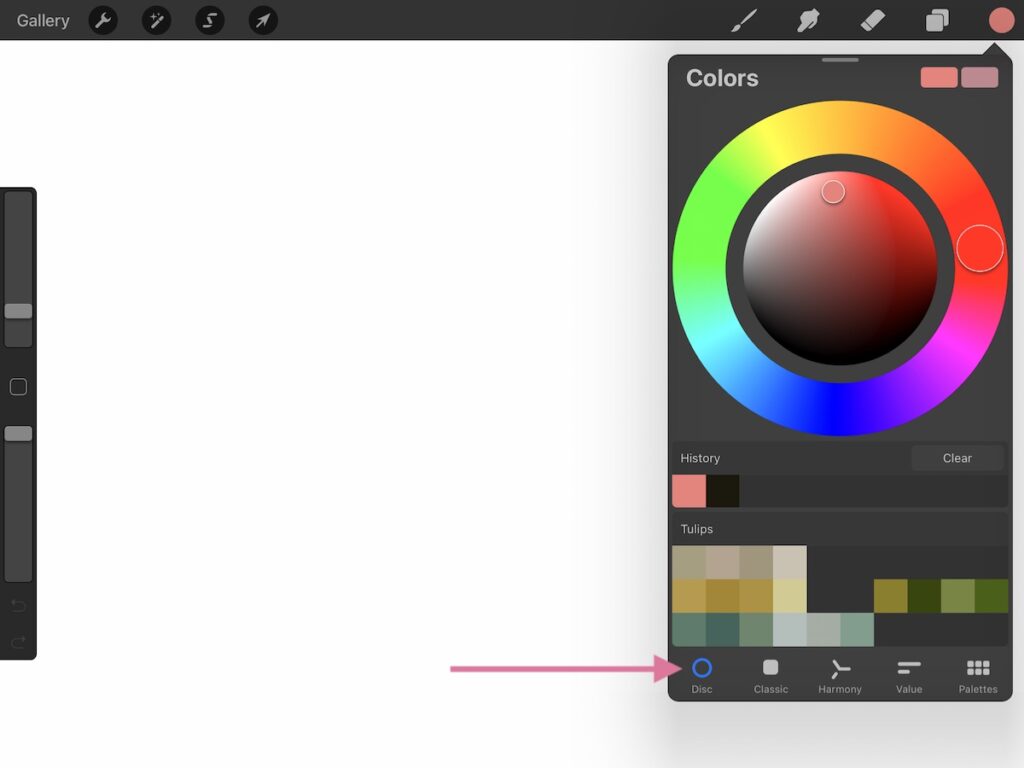Activate the Transform arrow tool
The height and width of the screenshot is (768, 1024).
263,20
